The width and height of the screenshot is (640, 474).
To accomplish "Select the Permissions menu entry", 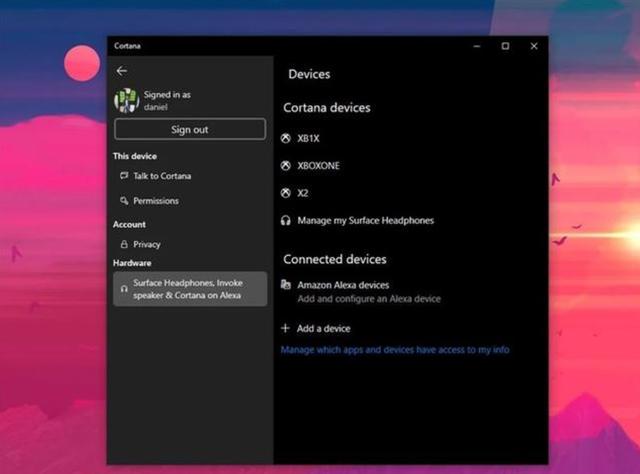I will point(156,201).
